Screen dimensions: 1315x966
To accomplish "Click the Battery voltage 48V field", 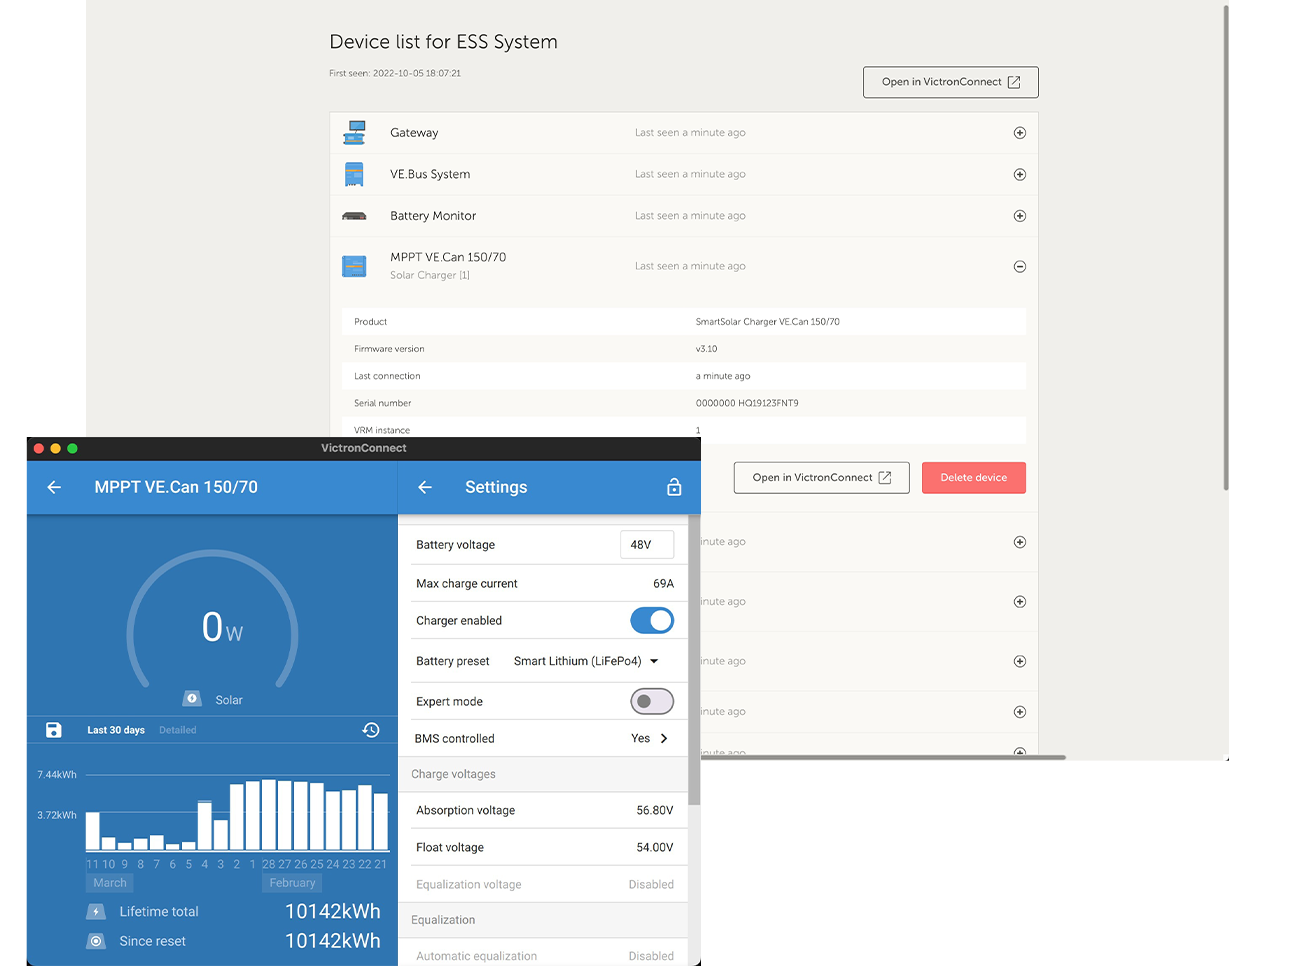I will tap(647, 545).
